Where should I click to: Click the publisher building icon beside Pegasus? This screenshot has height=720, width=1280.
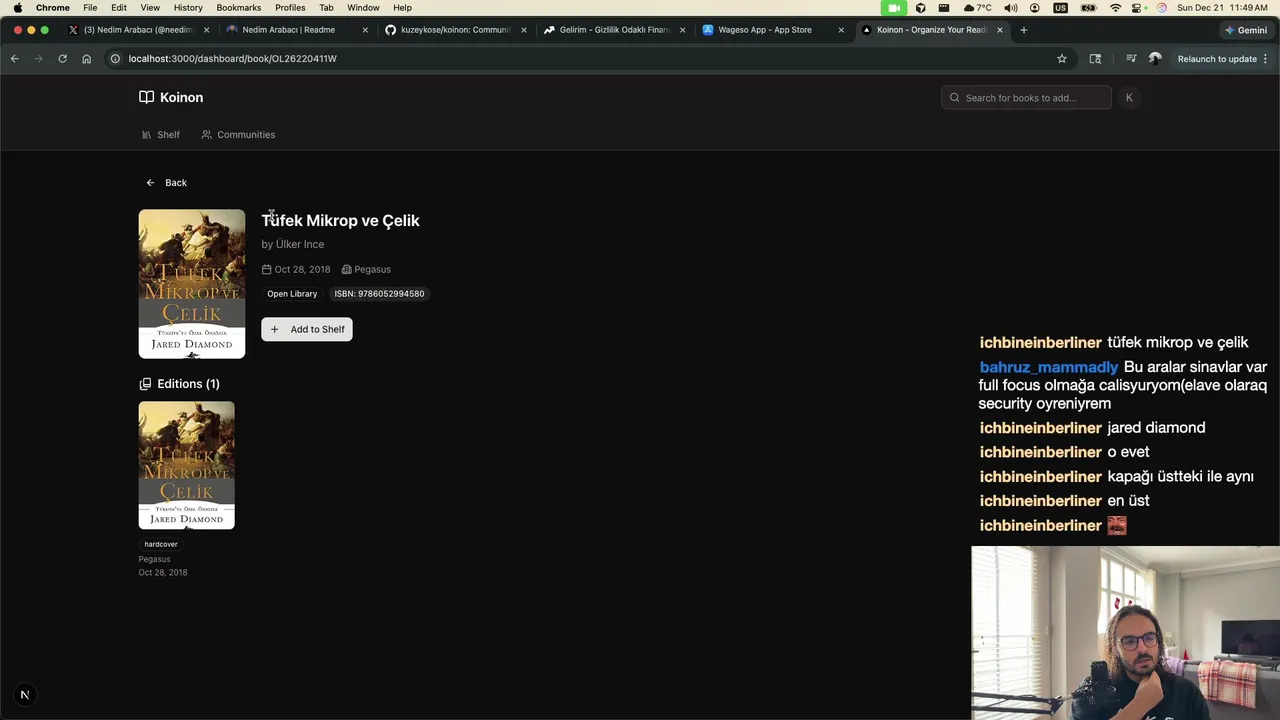click(346, 269)
